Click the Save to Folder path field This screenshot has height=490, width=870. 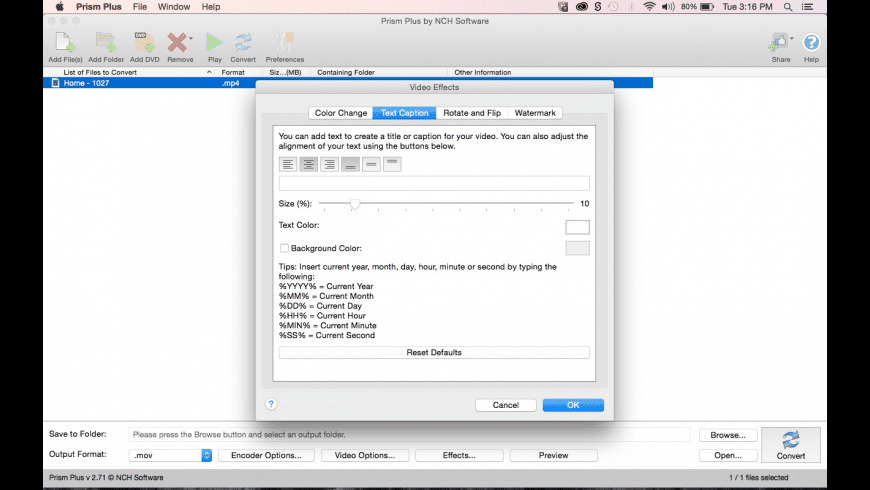[409, 435]
